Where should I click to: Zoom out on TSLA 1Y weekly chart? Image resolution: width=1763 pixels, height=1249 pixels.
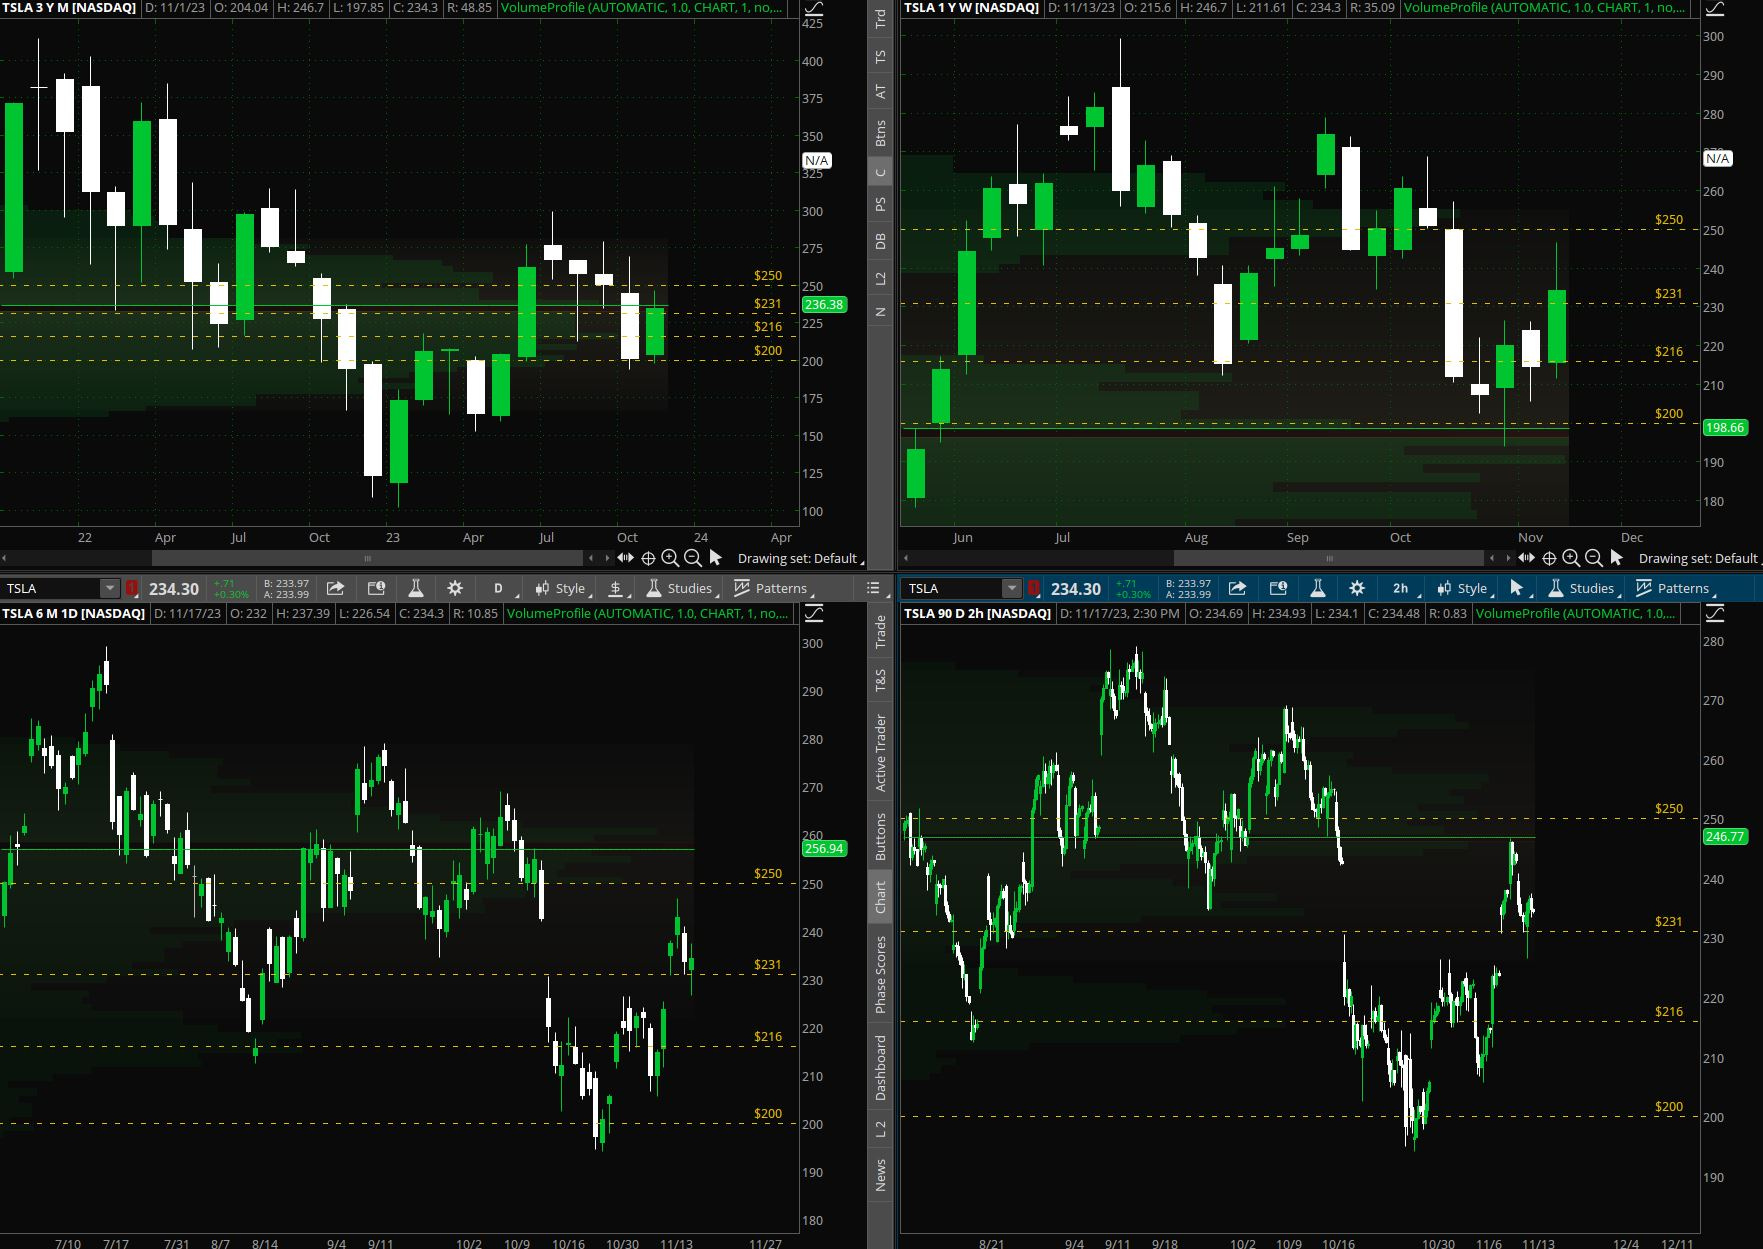1594,558
